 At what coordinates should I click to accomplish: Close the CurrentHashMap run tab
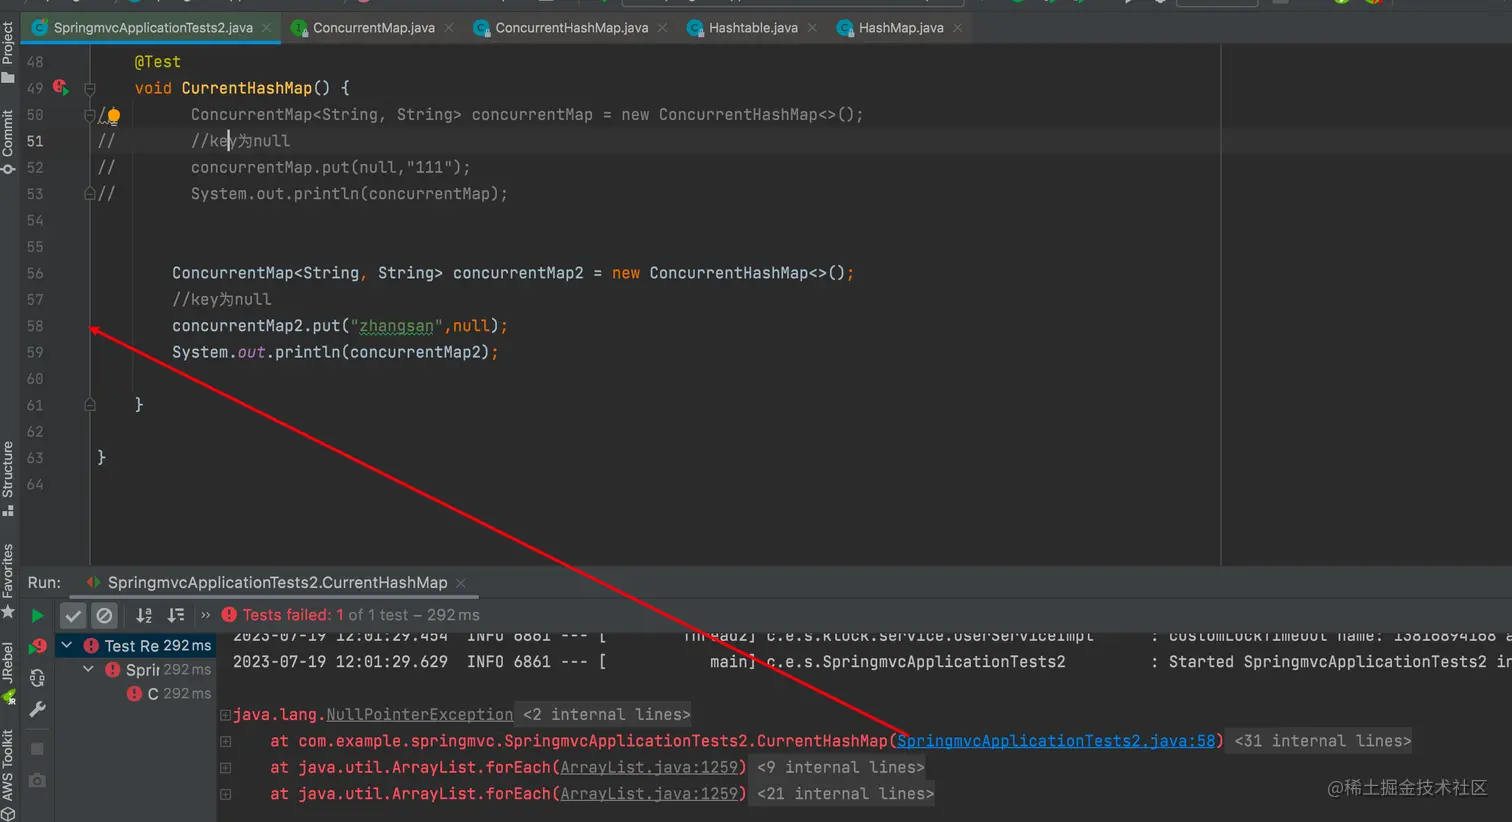tap(461, 583)
